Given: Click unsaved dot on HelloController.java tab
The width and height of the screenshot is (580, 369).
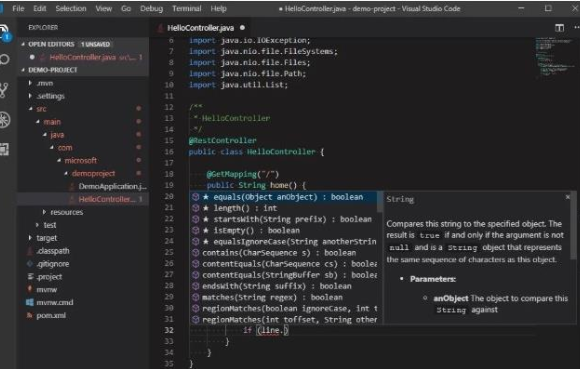Looking at the screenshot, I should pos(242,27).
